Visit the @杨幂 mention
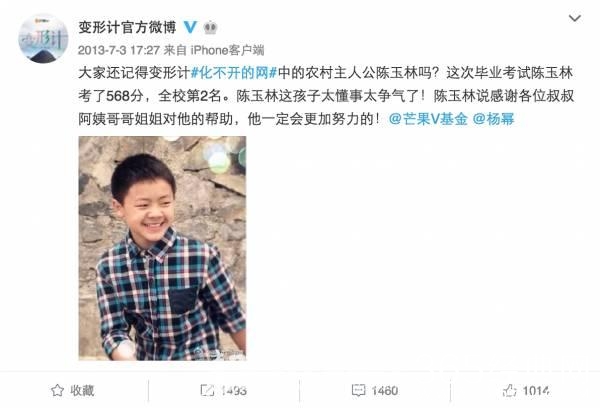Screen dimensions: 600x408 pyautogui.click(x=494, y=119)
